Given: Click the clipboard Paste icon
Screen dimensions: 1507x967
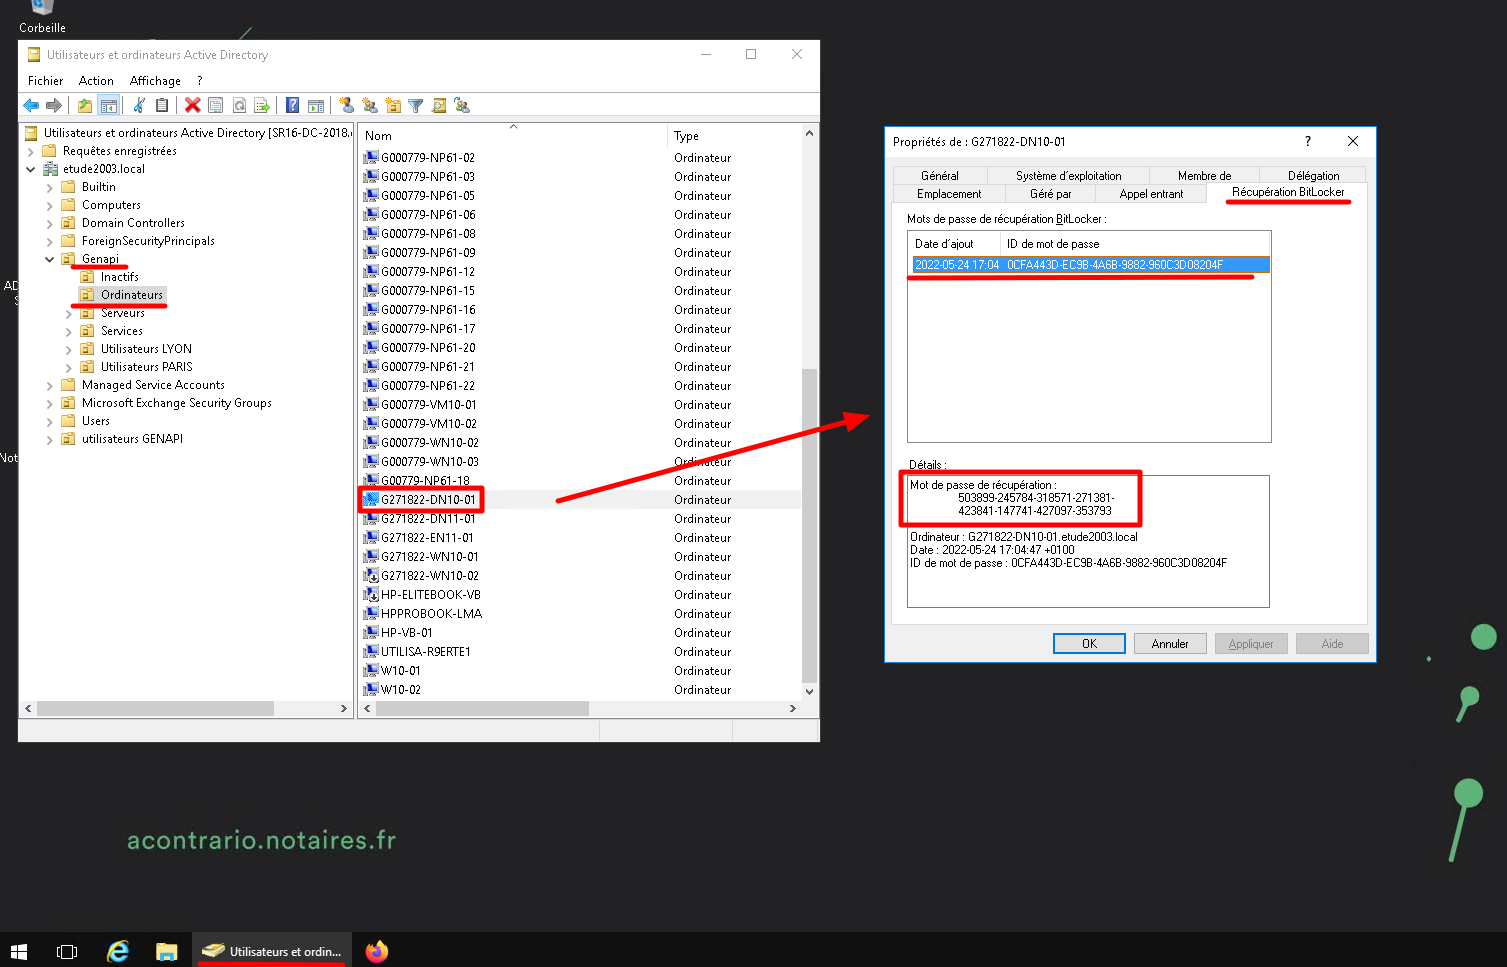Looking at the screenshot, I should 162,105.
